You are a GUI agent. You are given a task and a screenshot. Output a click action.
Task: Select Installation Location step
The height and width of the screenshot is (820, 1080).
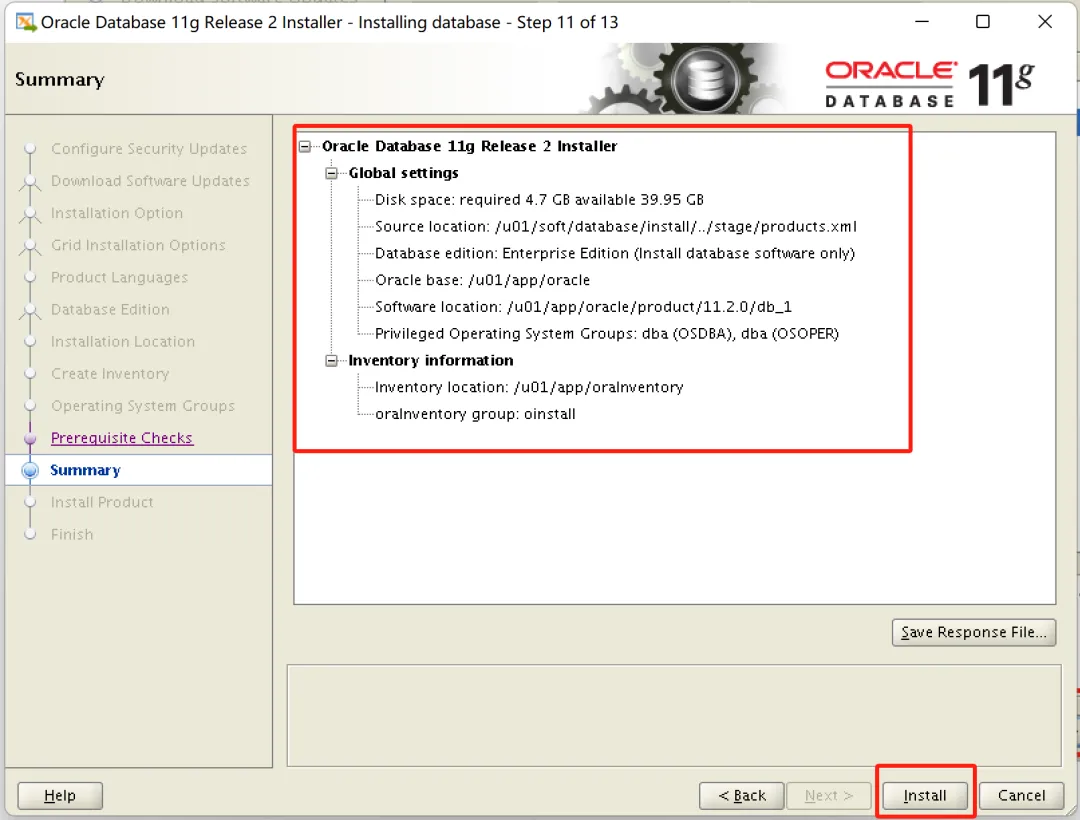[x=123, y=341]
